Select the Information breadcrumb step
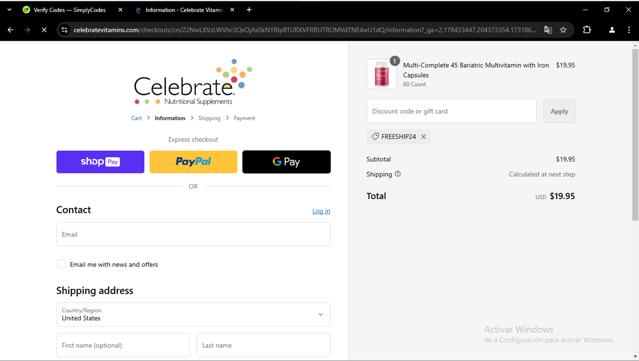 [170, 118]
